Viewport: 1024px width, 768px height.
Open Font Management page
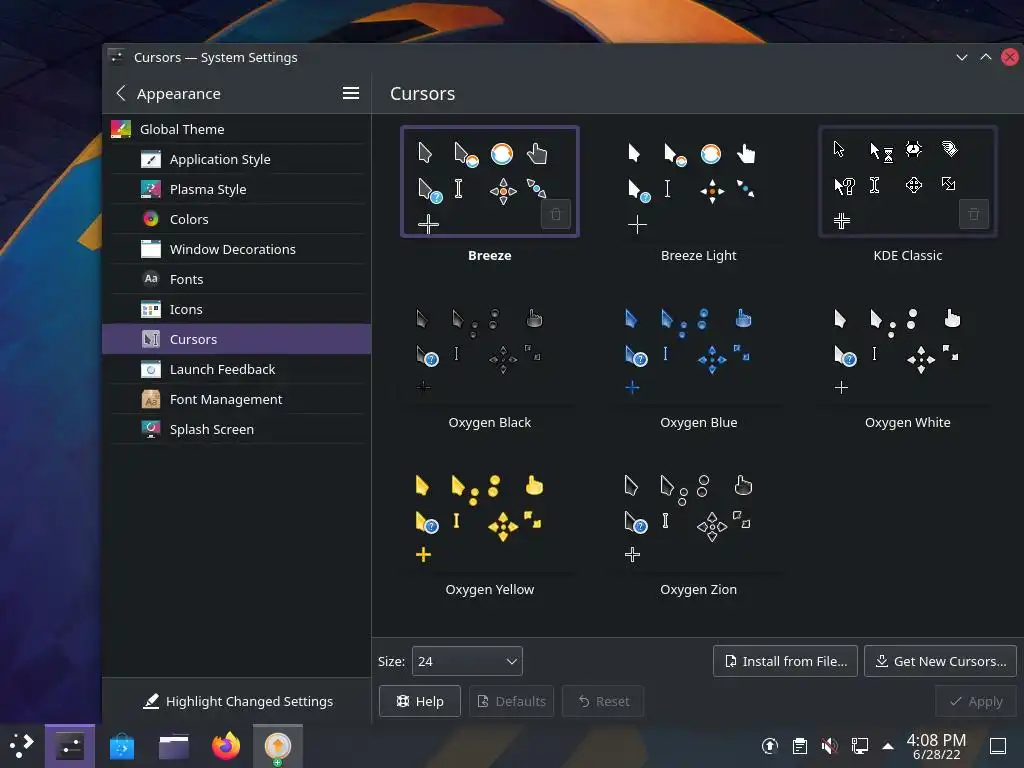pos(236,399)
